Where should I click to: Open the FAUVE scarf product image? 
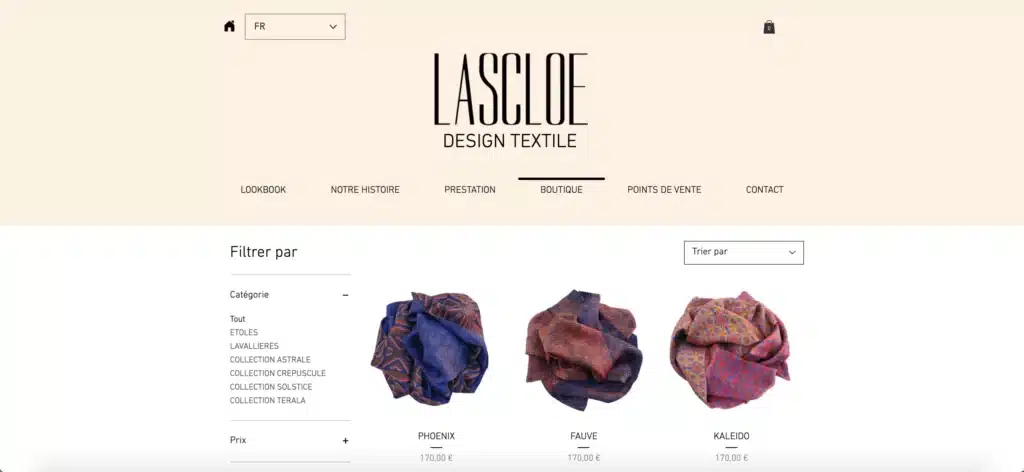(x=584, y=350)
